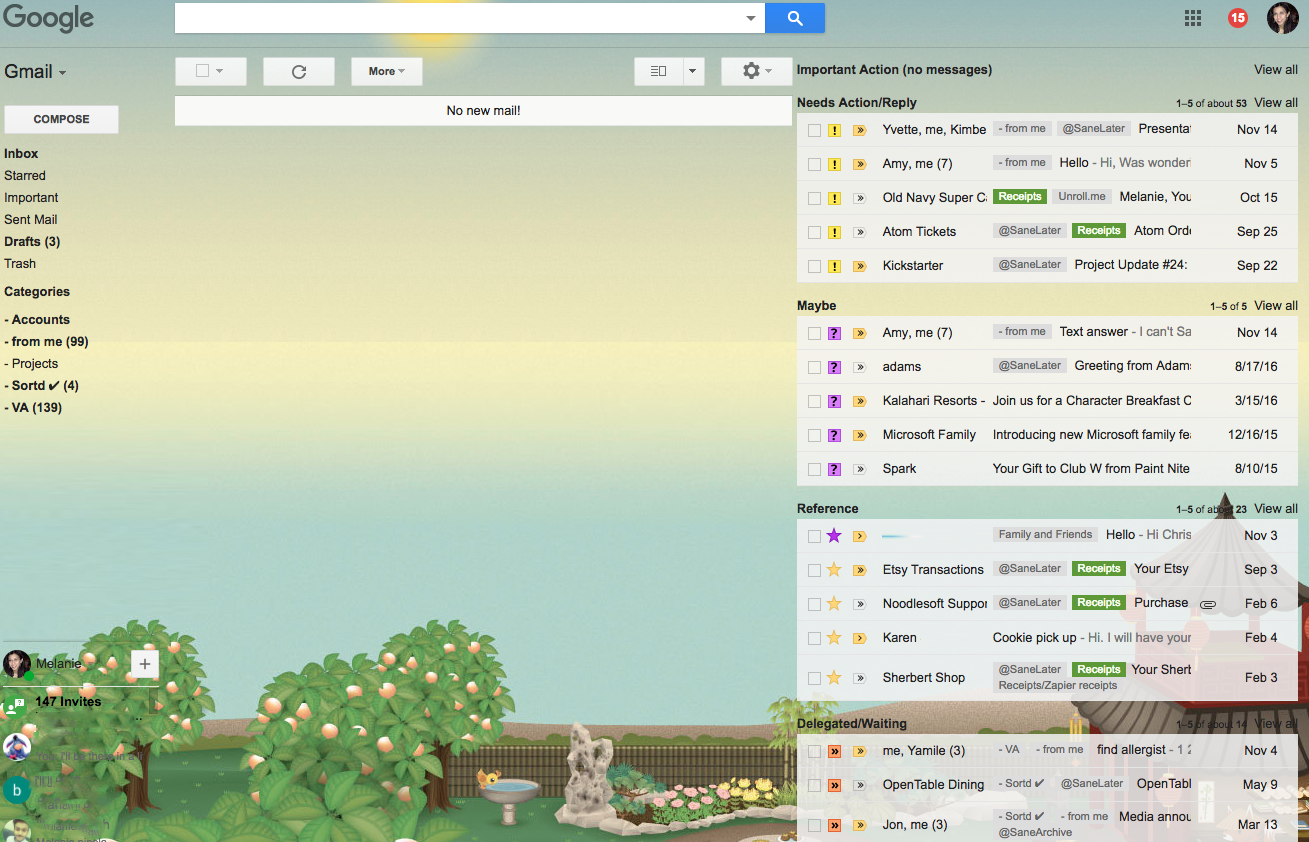Tick the Noodlesoft Support email checkbox

coord(814,604)
